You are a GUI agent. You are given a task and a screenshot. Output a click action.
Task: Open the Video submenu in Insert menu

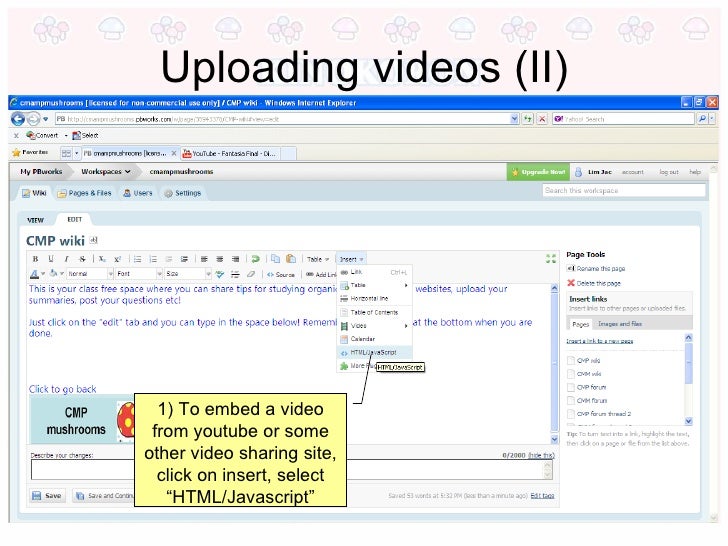(374, 326)
